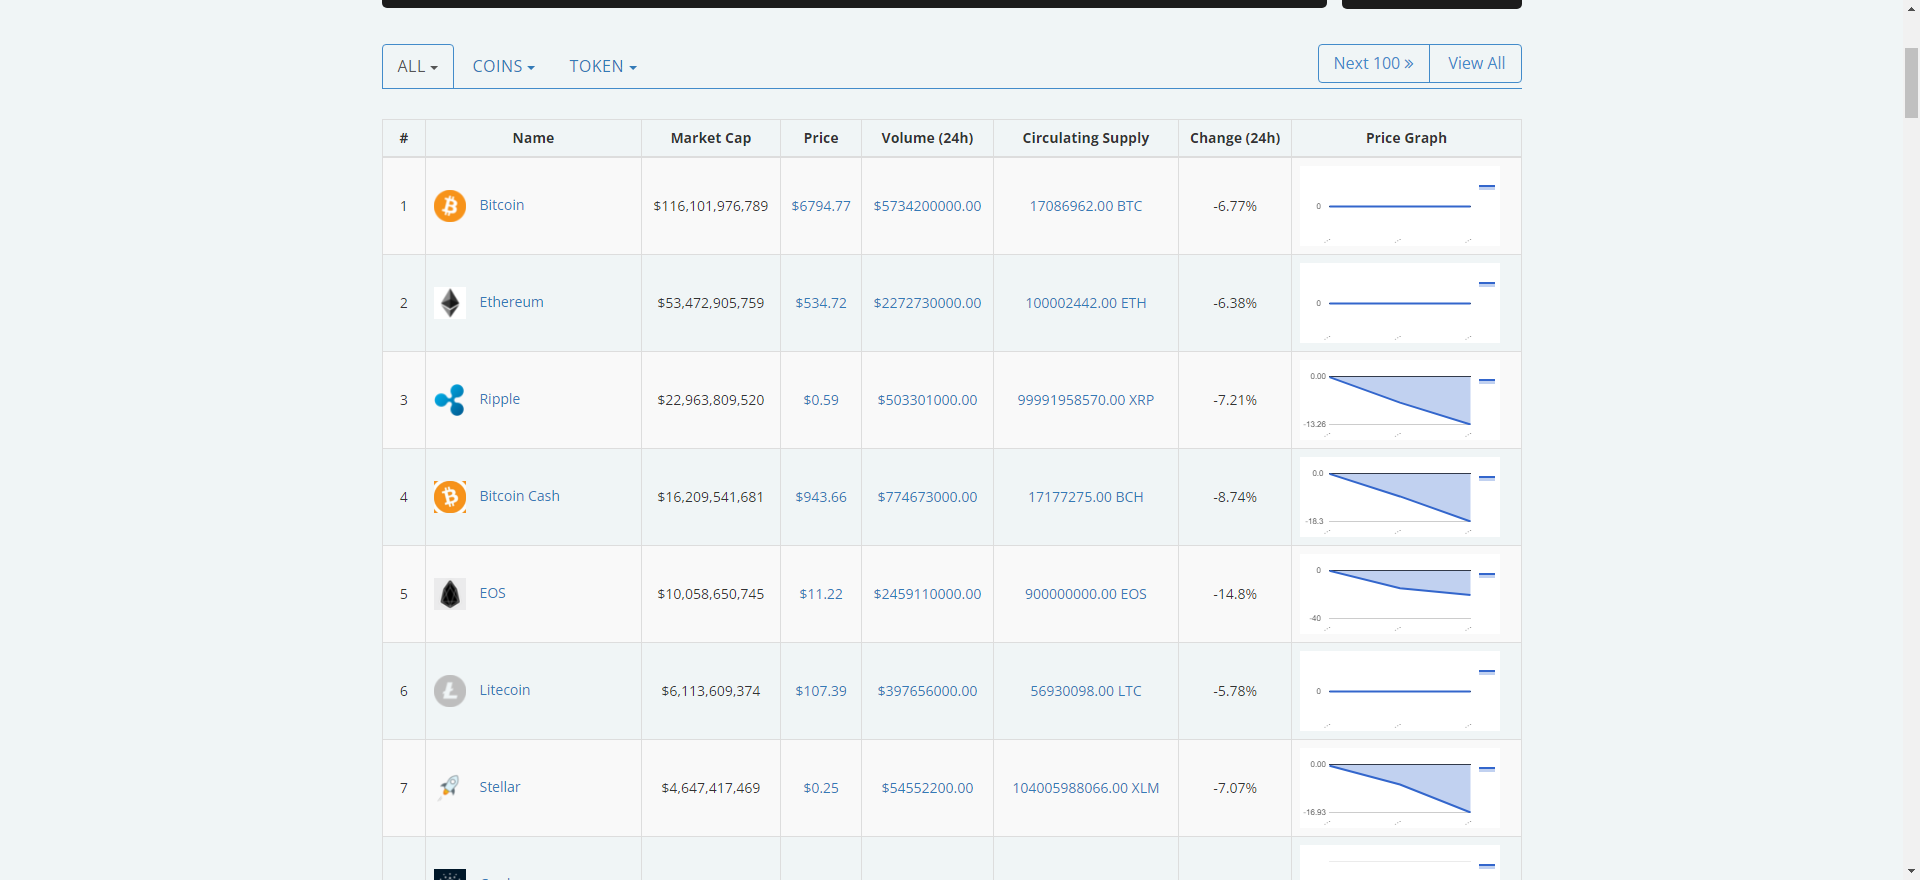Click the EOS logo icon

tap(449, 594)
